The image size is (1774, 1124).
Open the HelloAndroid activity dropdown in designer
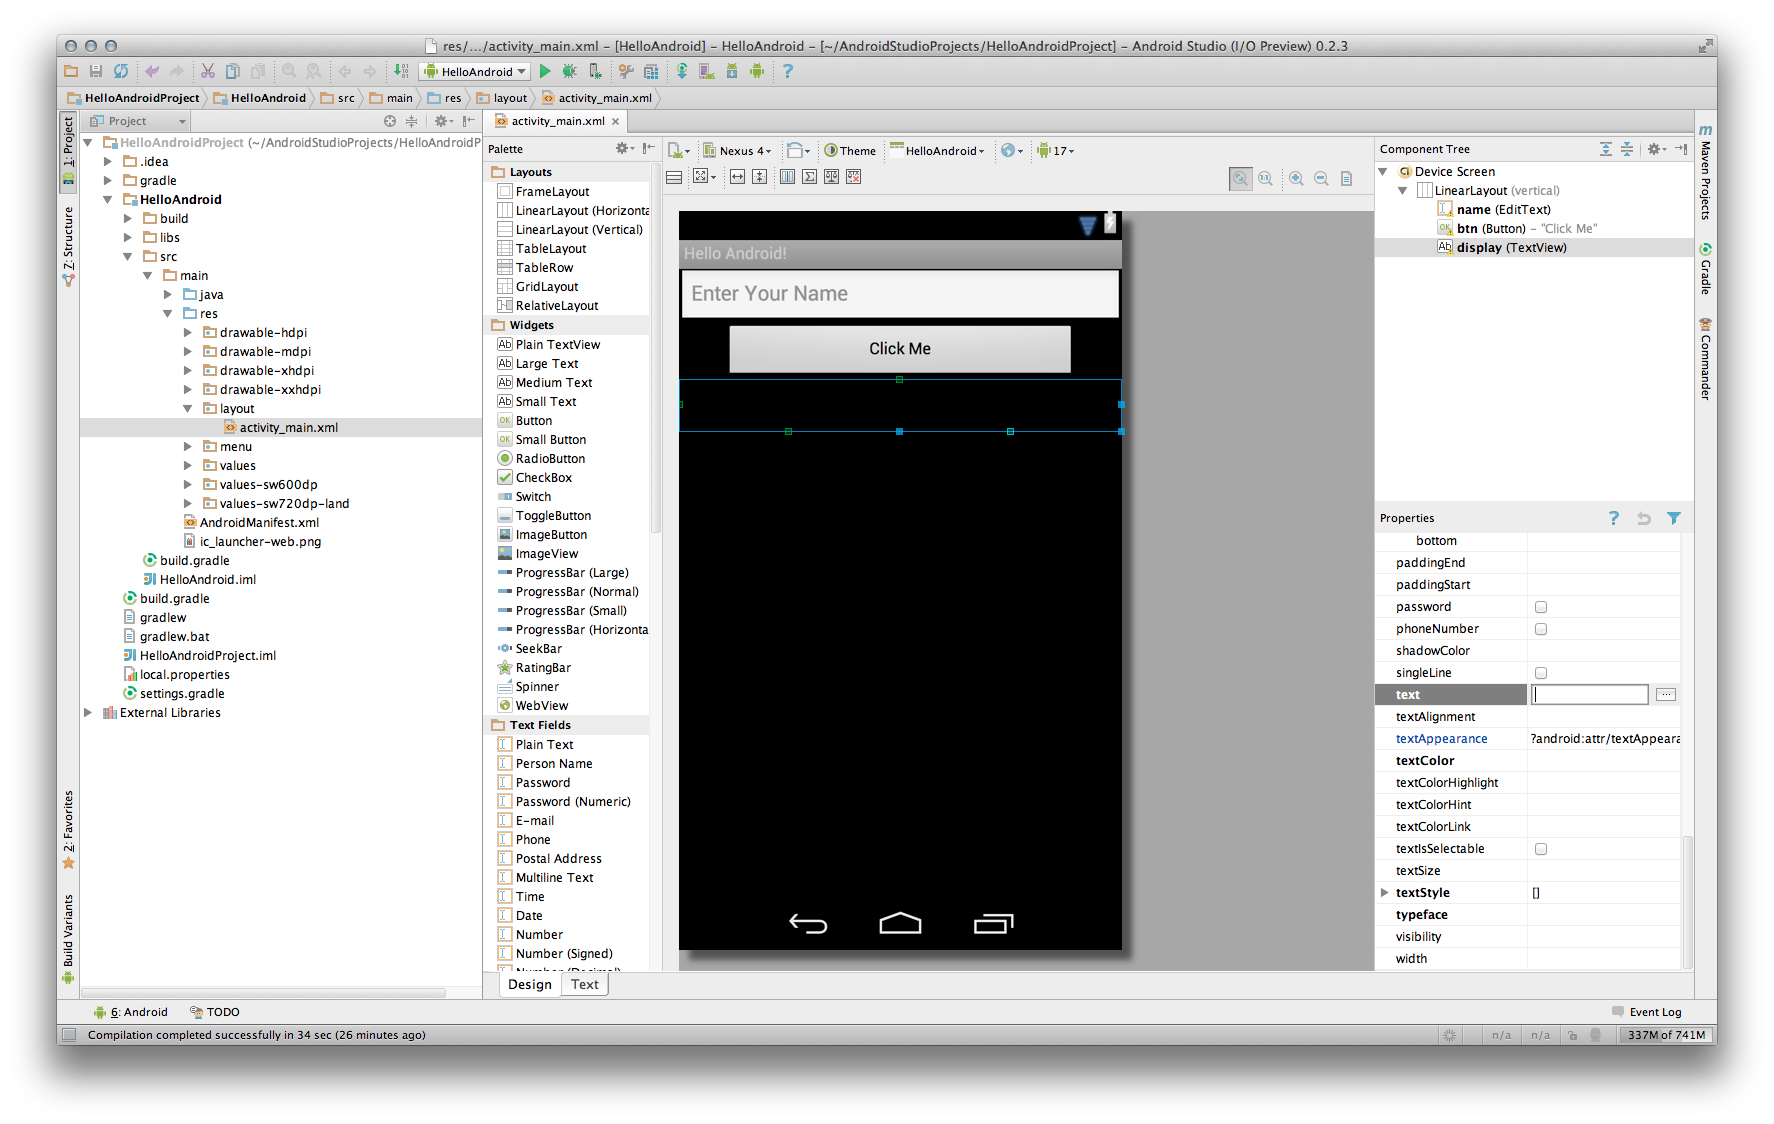[938, 151]
